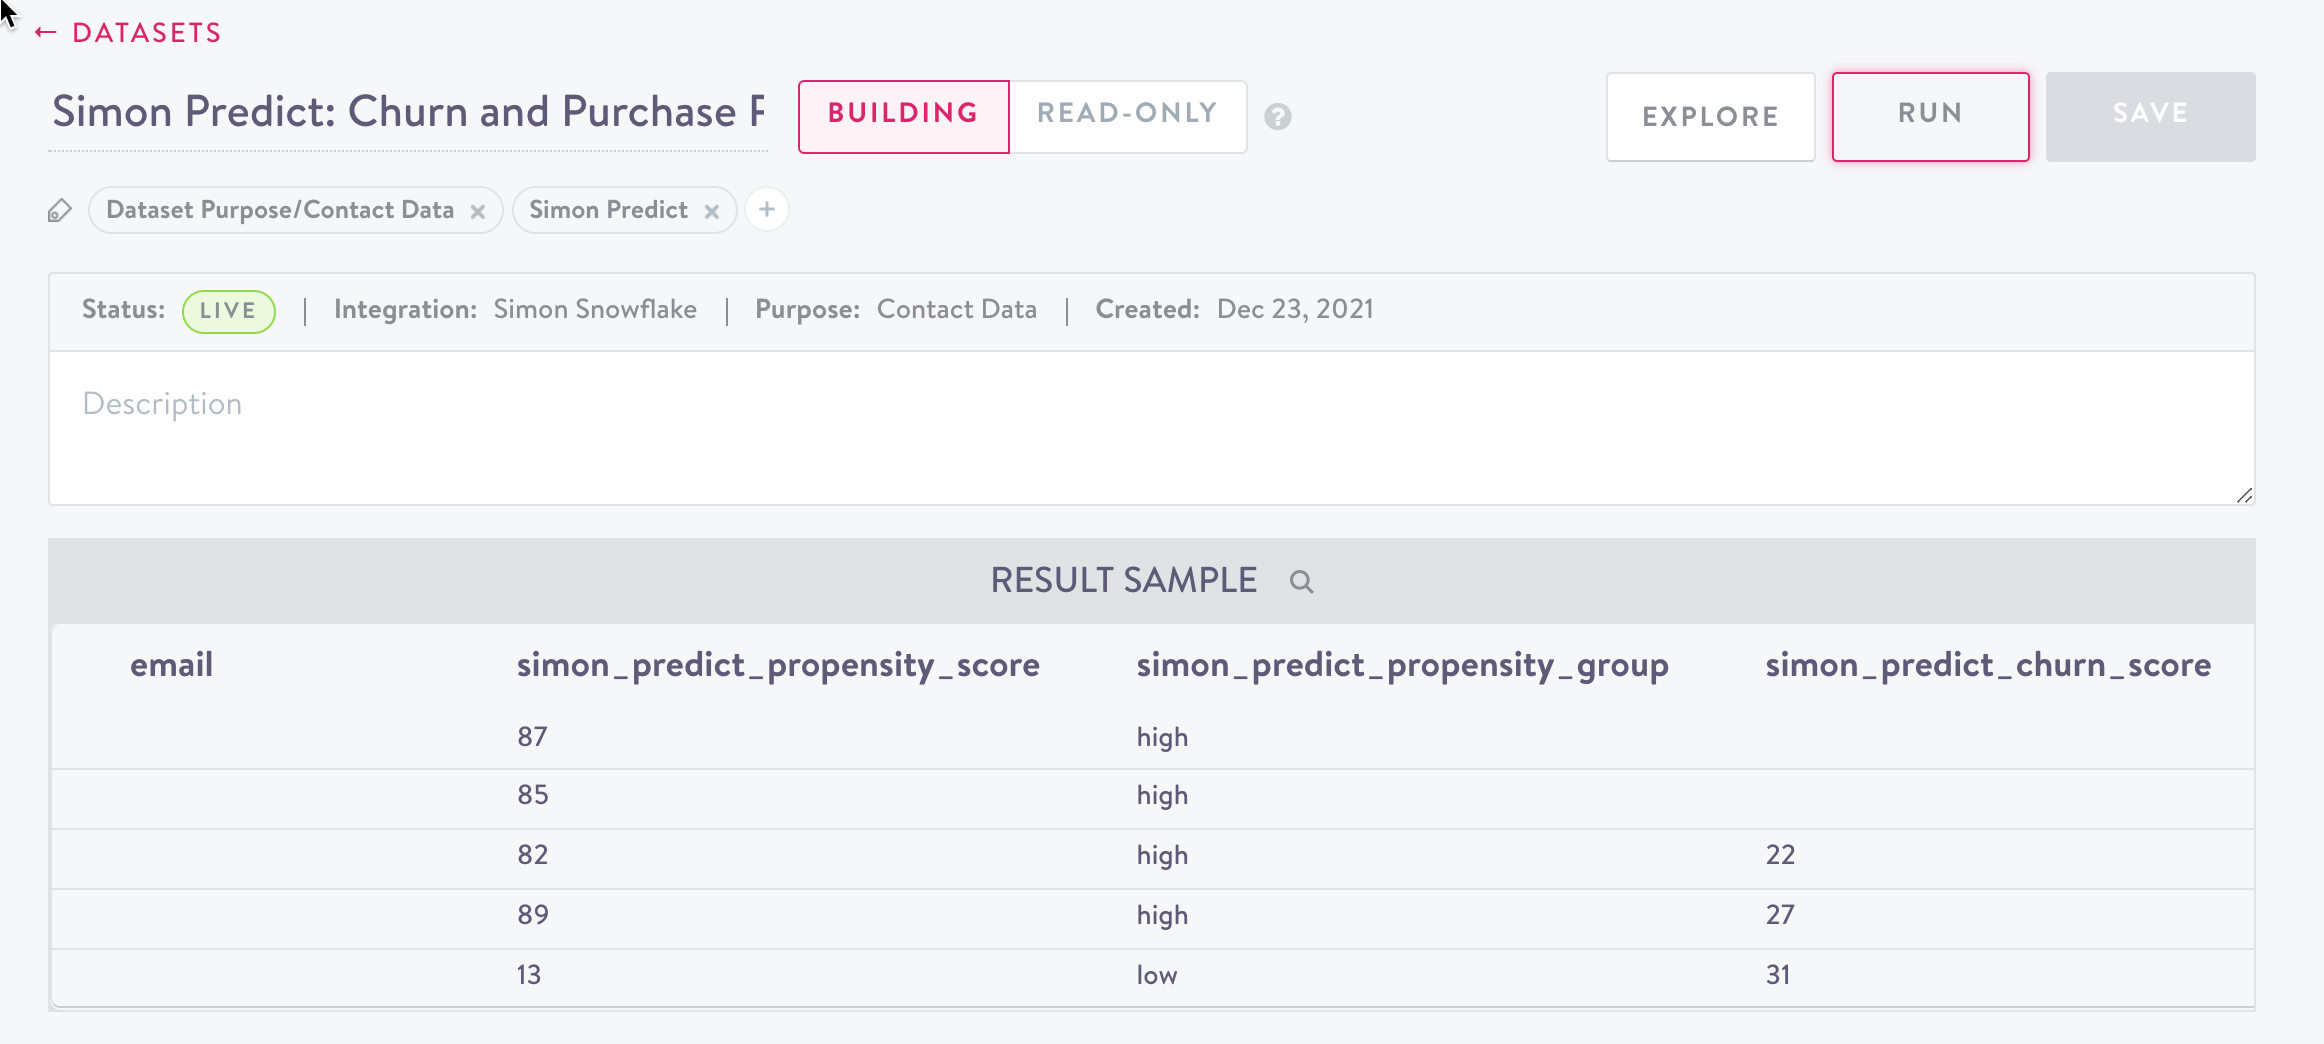This screenshot has width=2324, height=1044.
Task: Click the Contact Data purpose value
Action: pos(957,310)
